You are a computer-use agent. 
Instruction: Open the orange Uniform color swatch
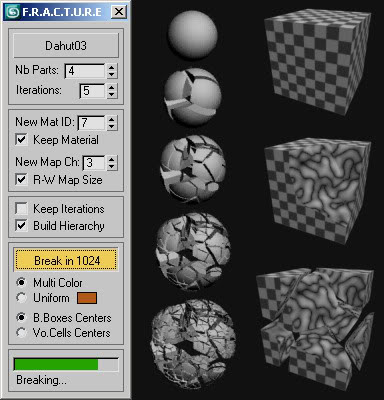(x=87, y=298)
